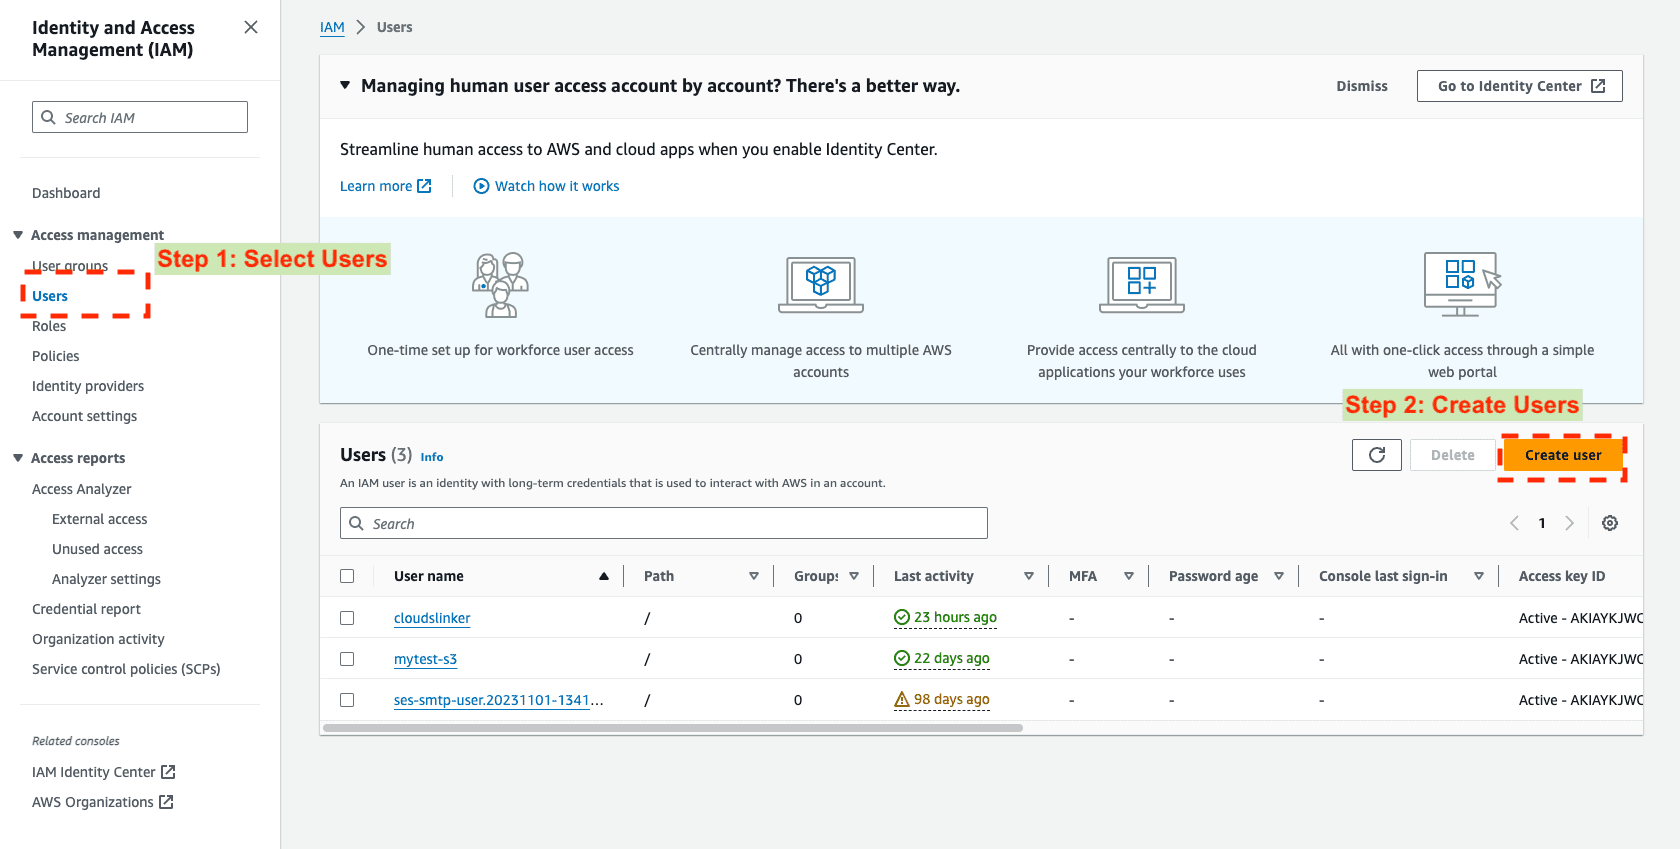Sort by the MFA column arrow
This screenshot has width=1680, height=849.
click(x=1129, y=576)
